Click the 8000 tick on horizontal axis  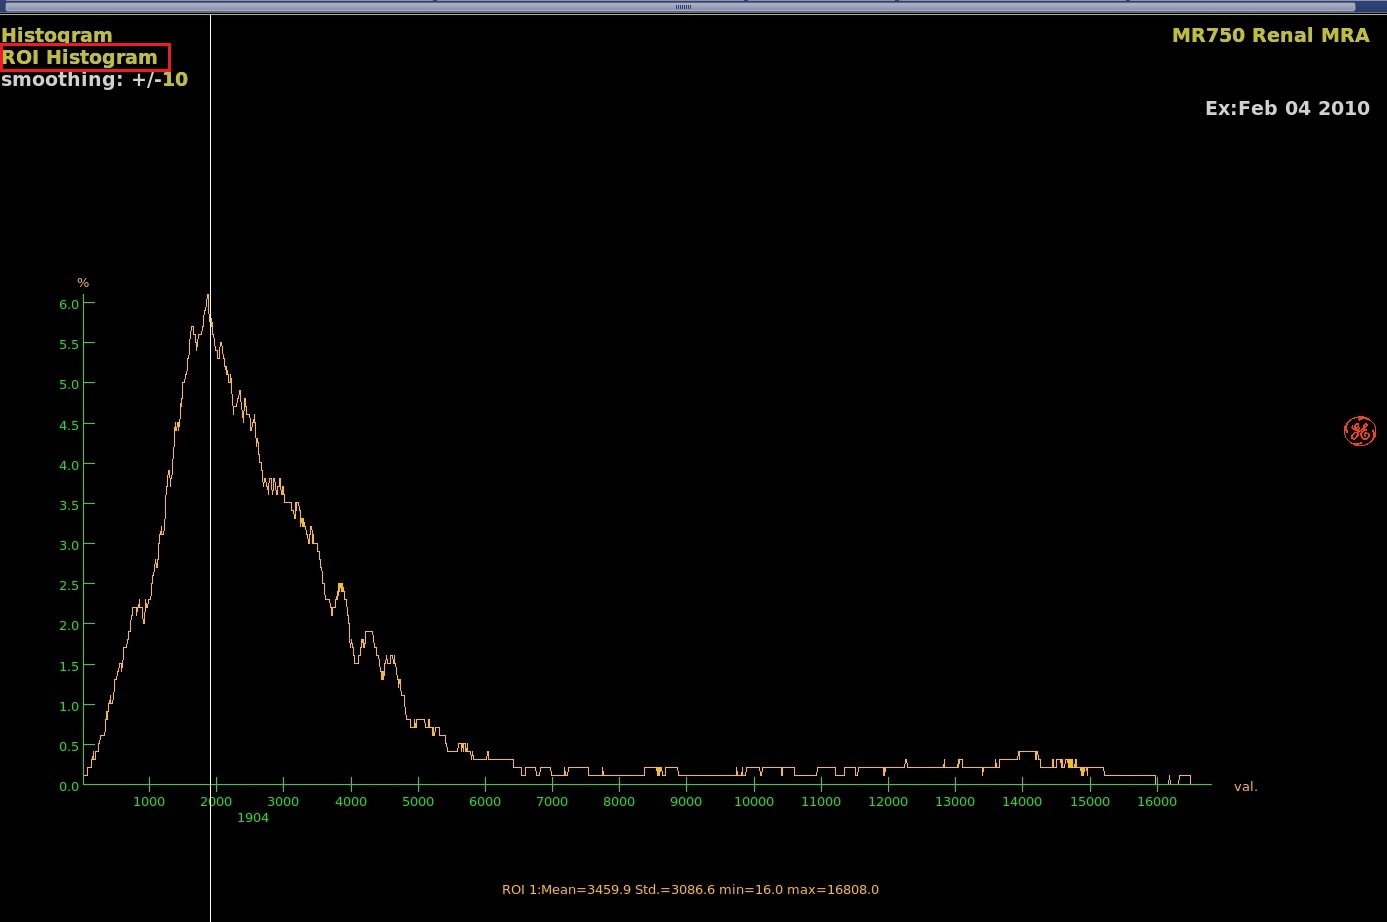click(619, 801)
